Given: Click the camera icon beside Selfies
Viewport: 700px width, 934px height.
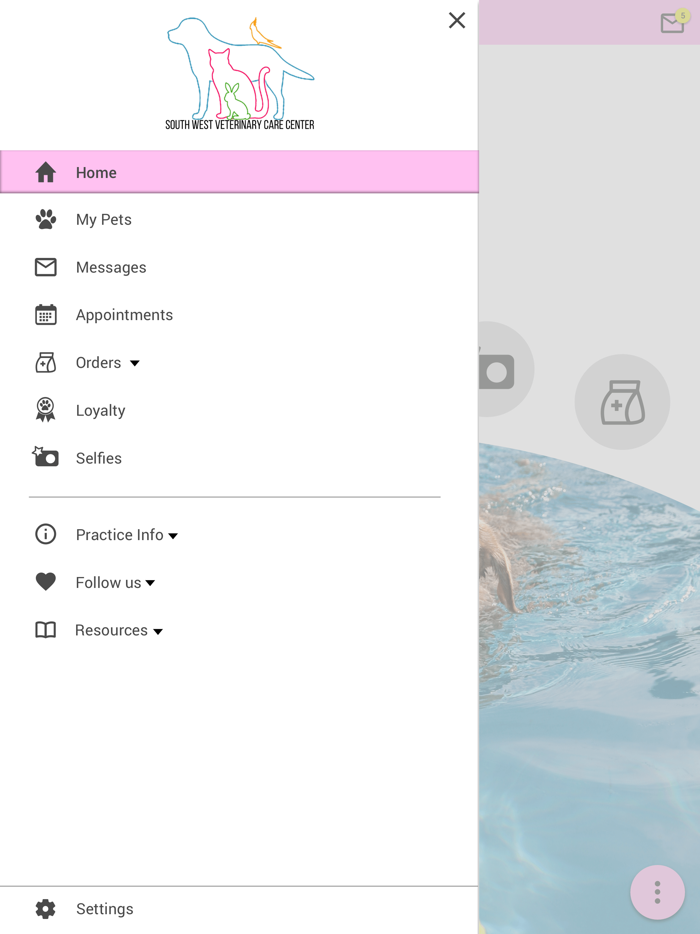Looking at the screenshot, I should click(45, 457).
